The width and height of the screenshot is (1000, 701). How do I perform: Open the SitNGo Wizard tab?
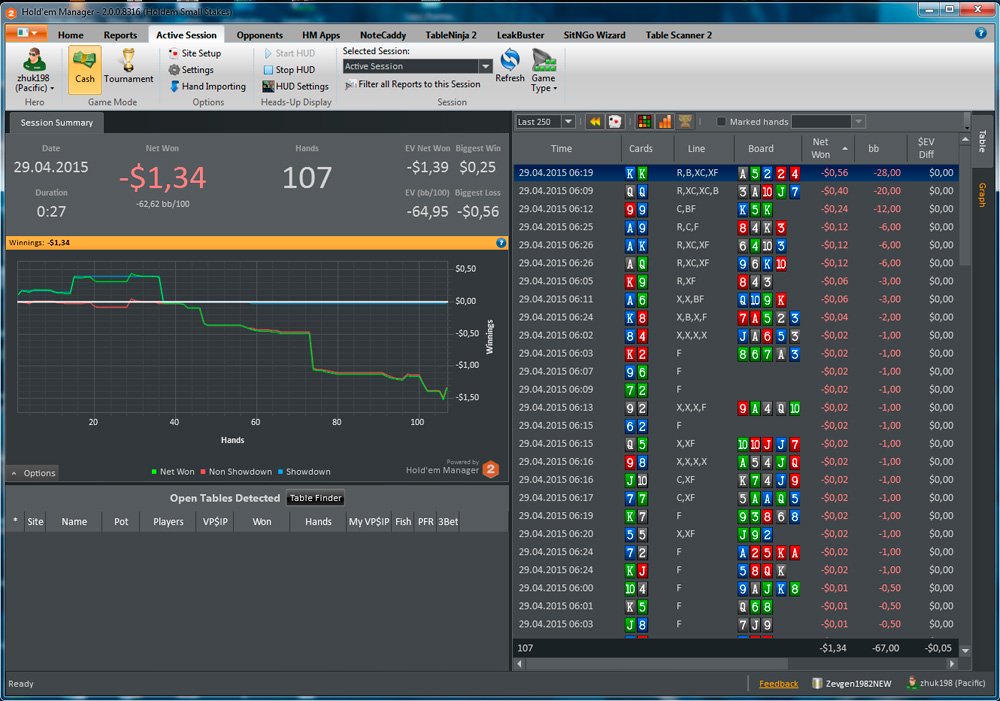[x=594, y=35]
